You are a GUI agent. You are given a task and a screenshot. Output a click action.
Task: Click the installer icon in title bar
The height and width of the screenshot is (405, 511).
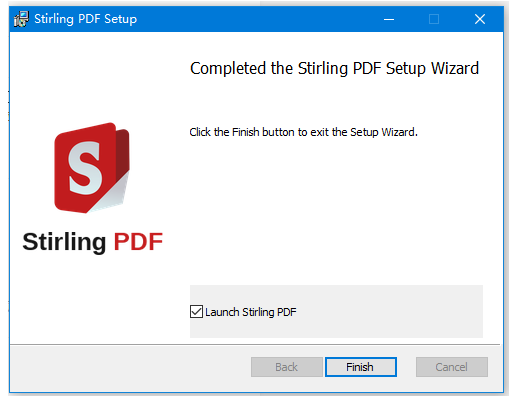click(x=21, y=19)
